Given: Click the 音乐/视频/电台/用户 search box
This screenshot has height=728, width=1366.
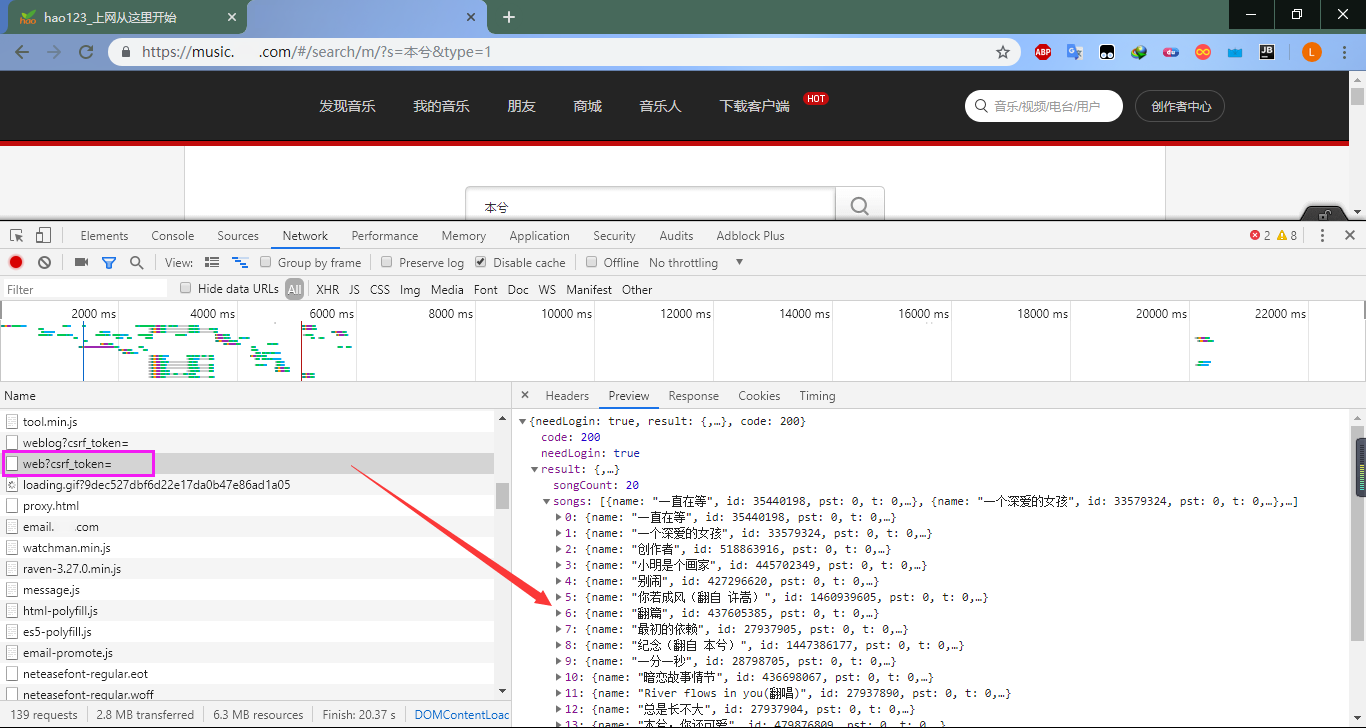Looking at the screenshot, I should click(1044, 106).
